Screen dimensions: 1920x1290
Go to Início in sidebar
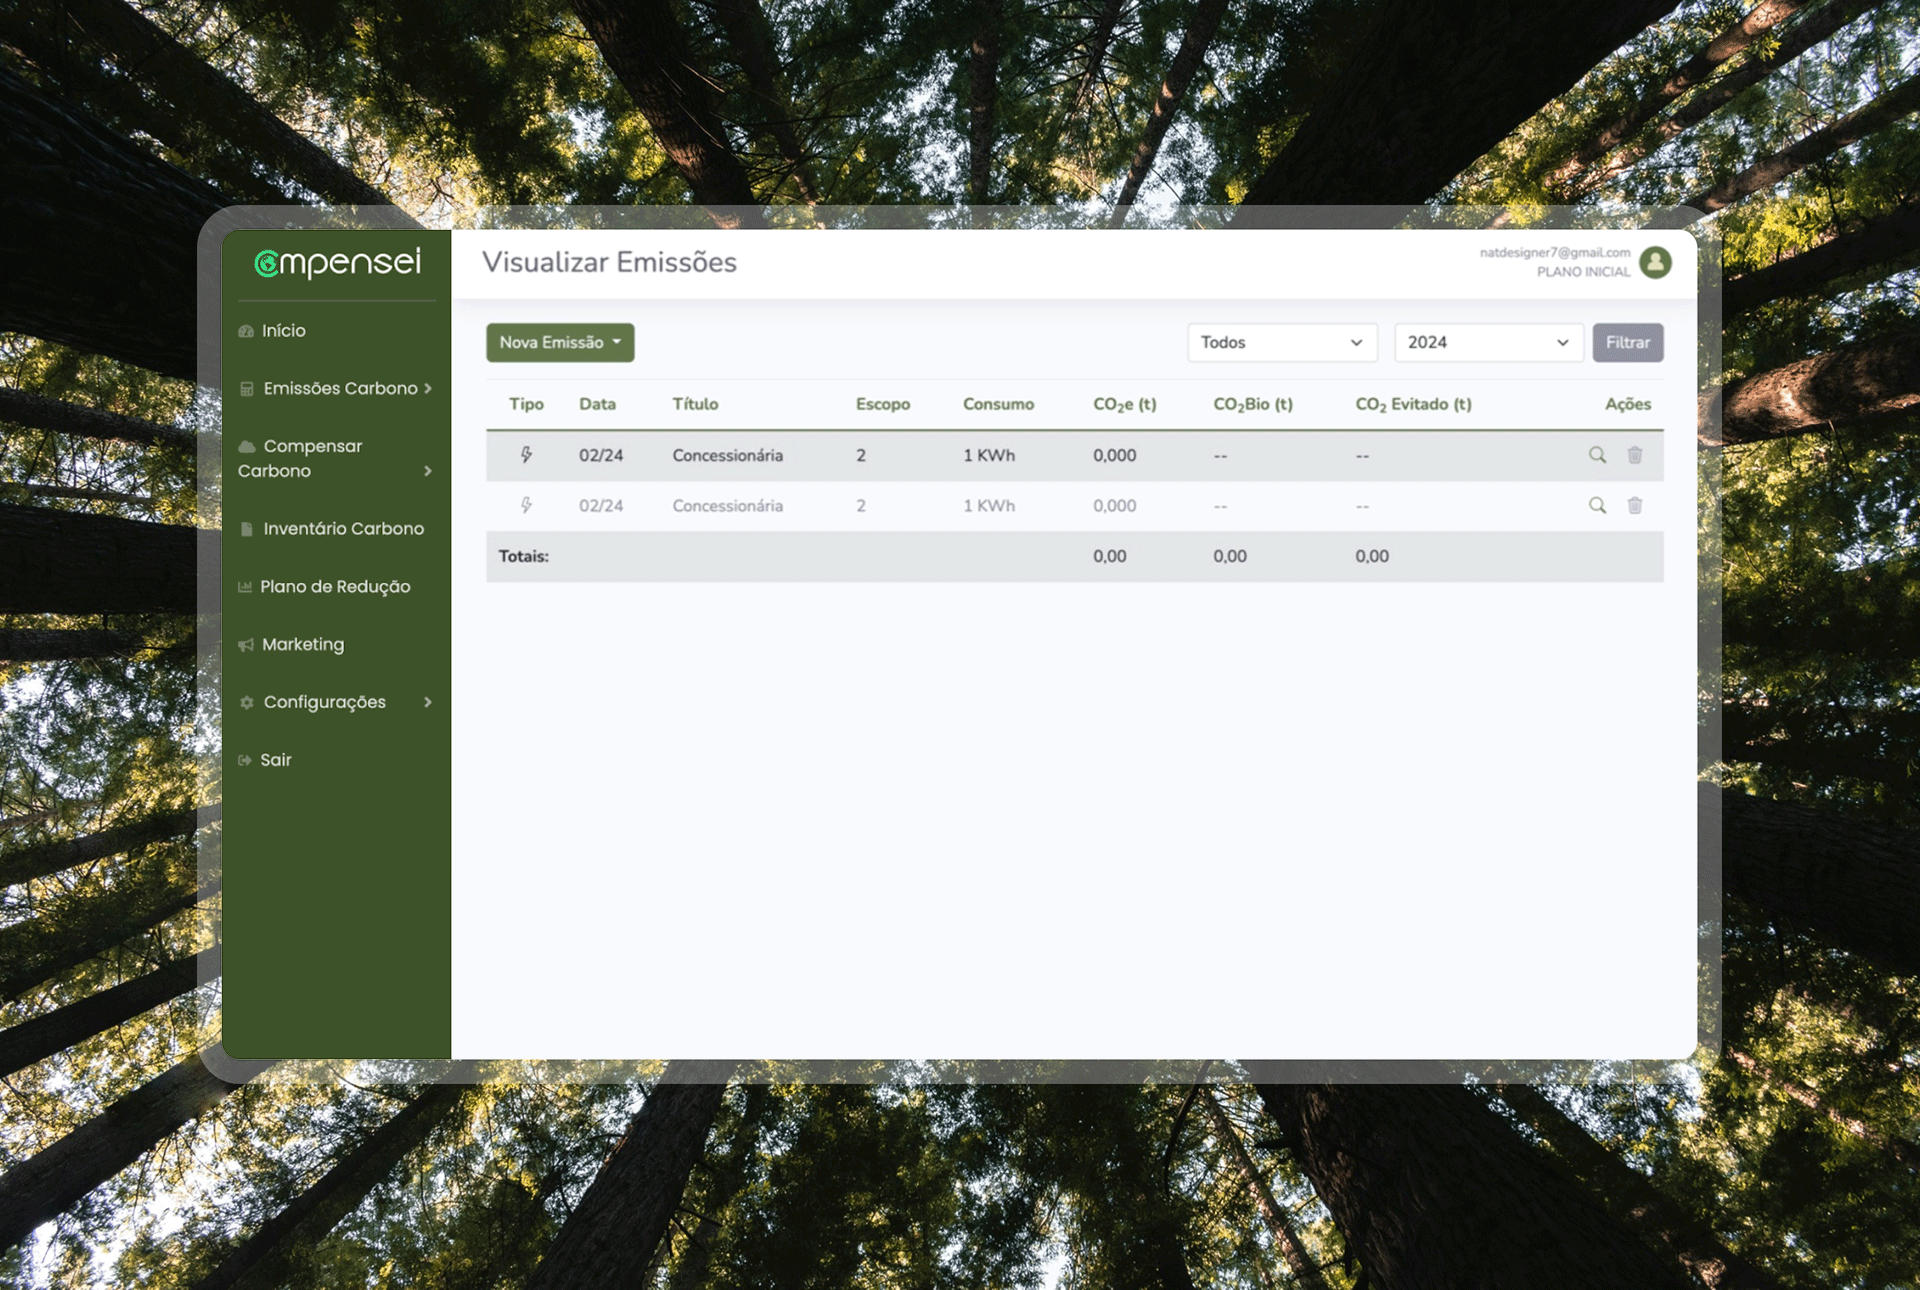click(283, 331)
